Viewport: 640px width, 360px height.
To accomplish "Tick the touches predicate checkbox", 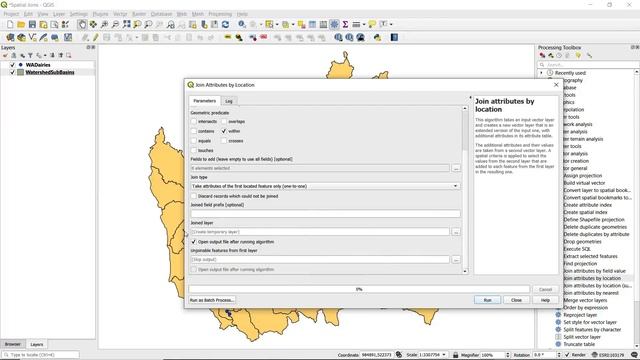I will 194,151.
